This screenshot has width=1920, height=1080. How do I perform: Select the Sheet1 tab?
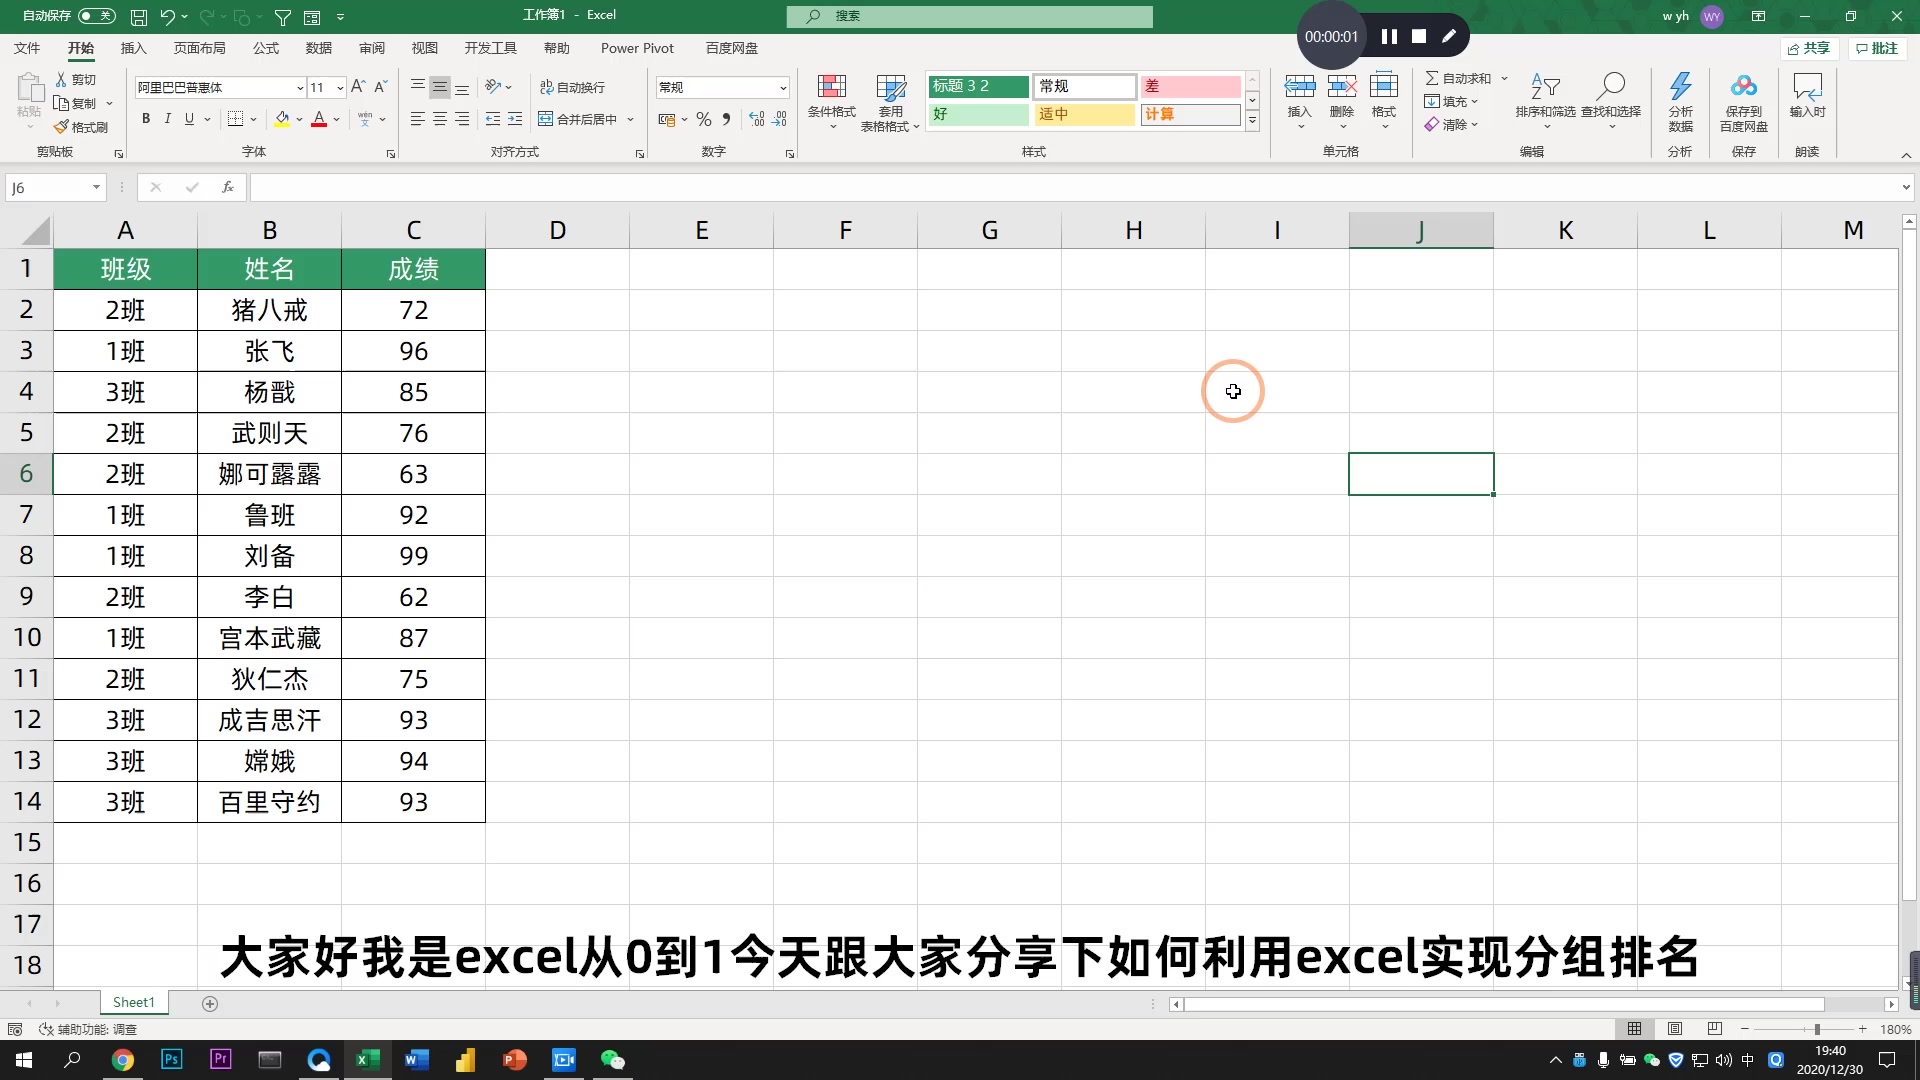(134, 1002)
